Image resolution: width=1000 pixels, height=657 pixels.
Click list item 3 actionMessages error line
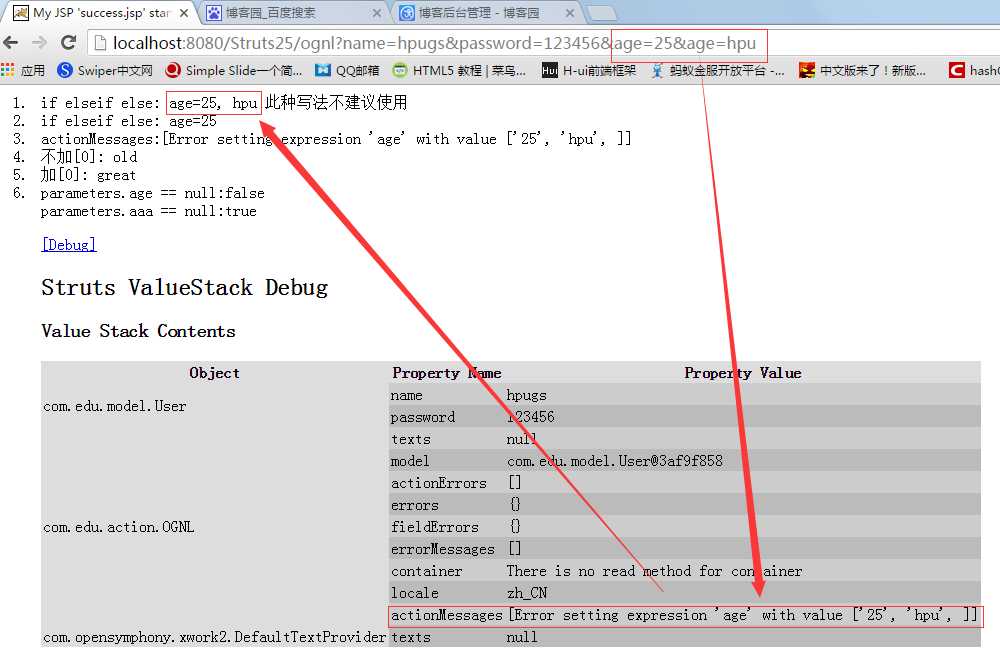pyautogui.click(x=336, y=139)
